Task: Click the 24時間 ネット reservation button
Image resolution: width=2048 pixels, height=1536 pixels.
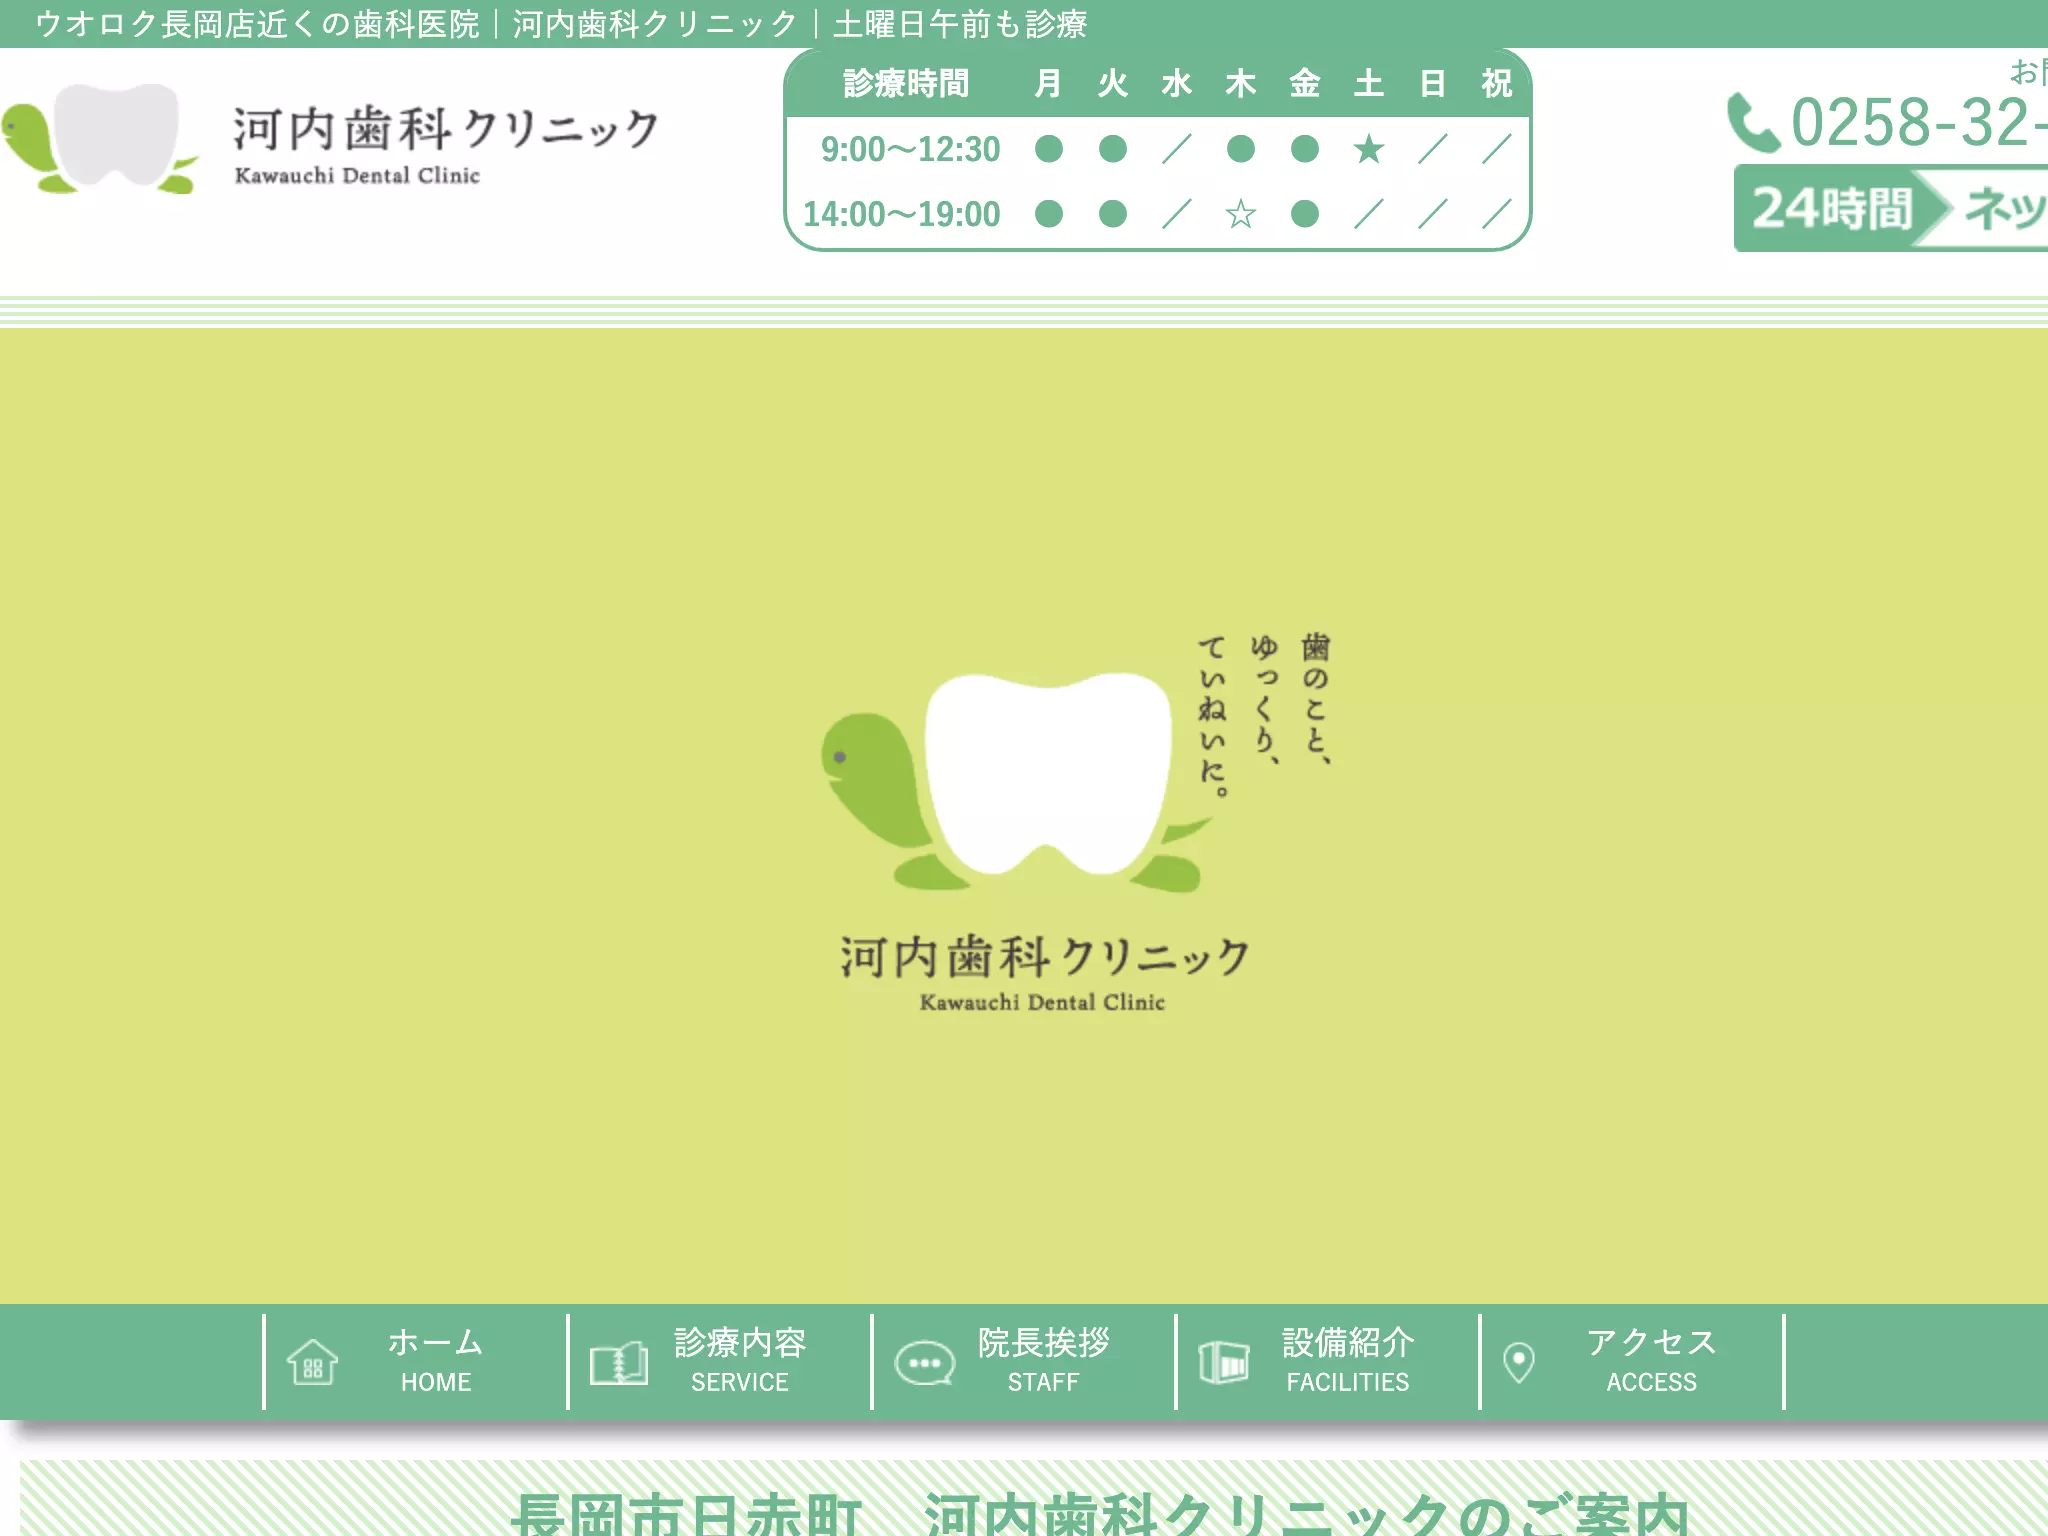Action: tap(1891, 208)
